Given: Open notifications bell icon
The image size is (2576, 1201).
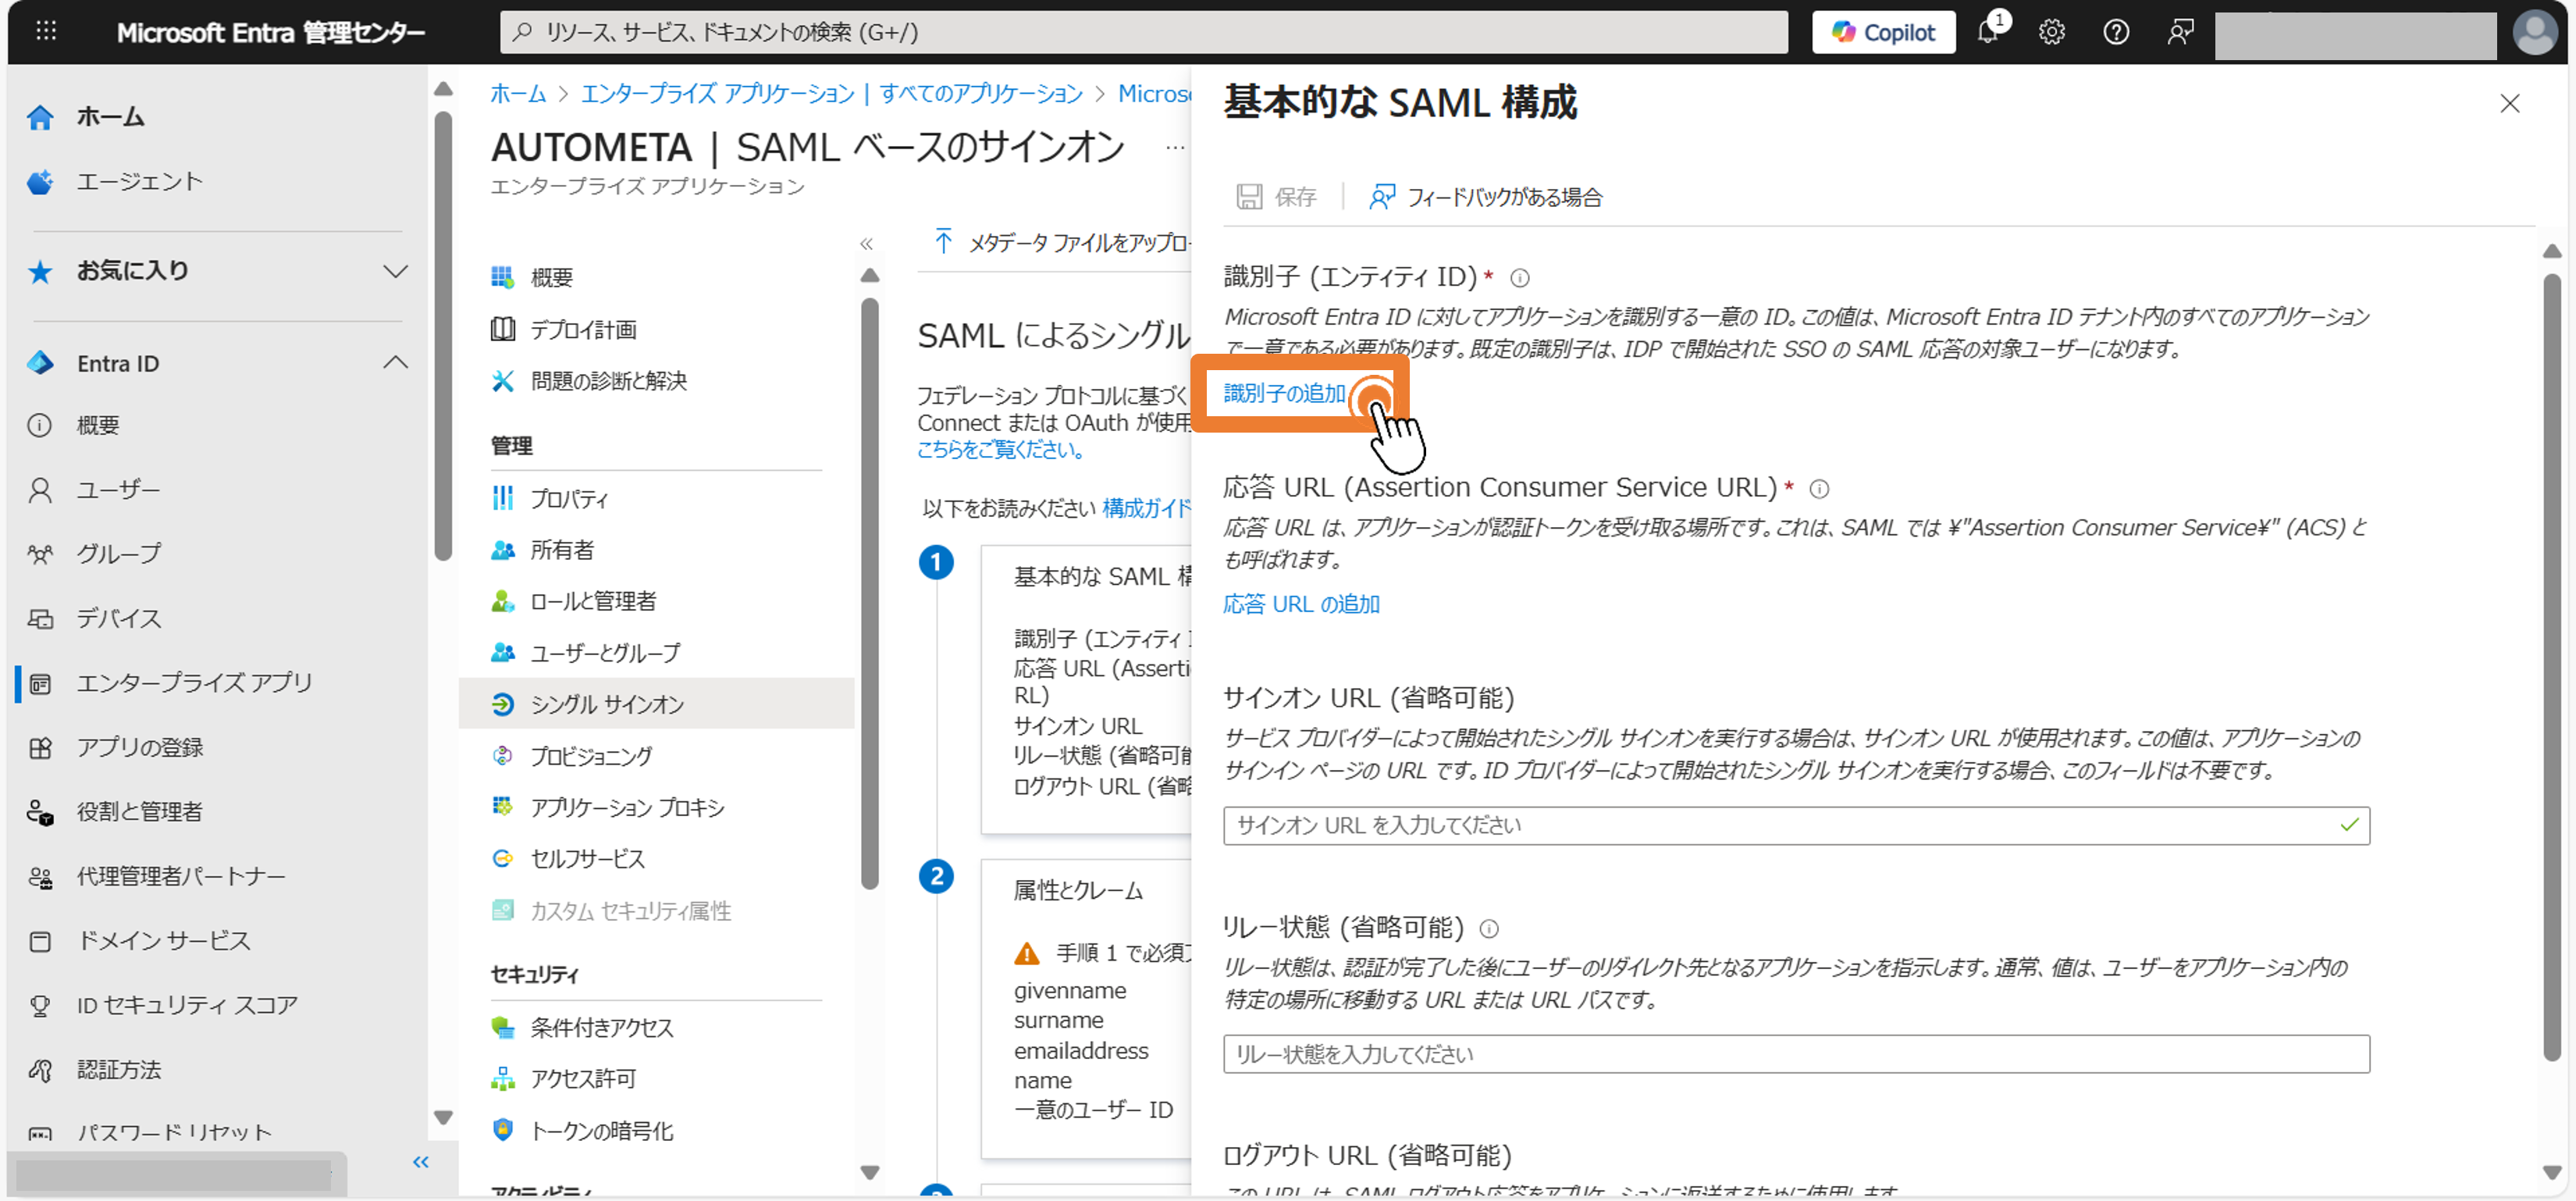Looking at the screenshot, I should coord(1988,32).
